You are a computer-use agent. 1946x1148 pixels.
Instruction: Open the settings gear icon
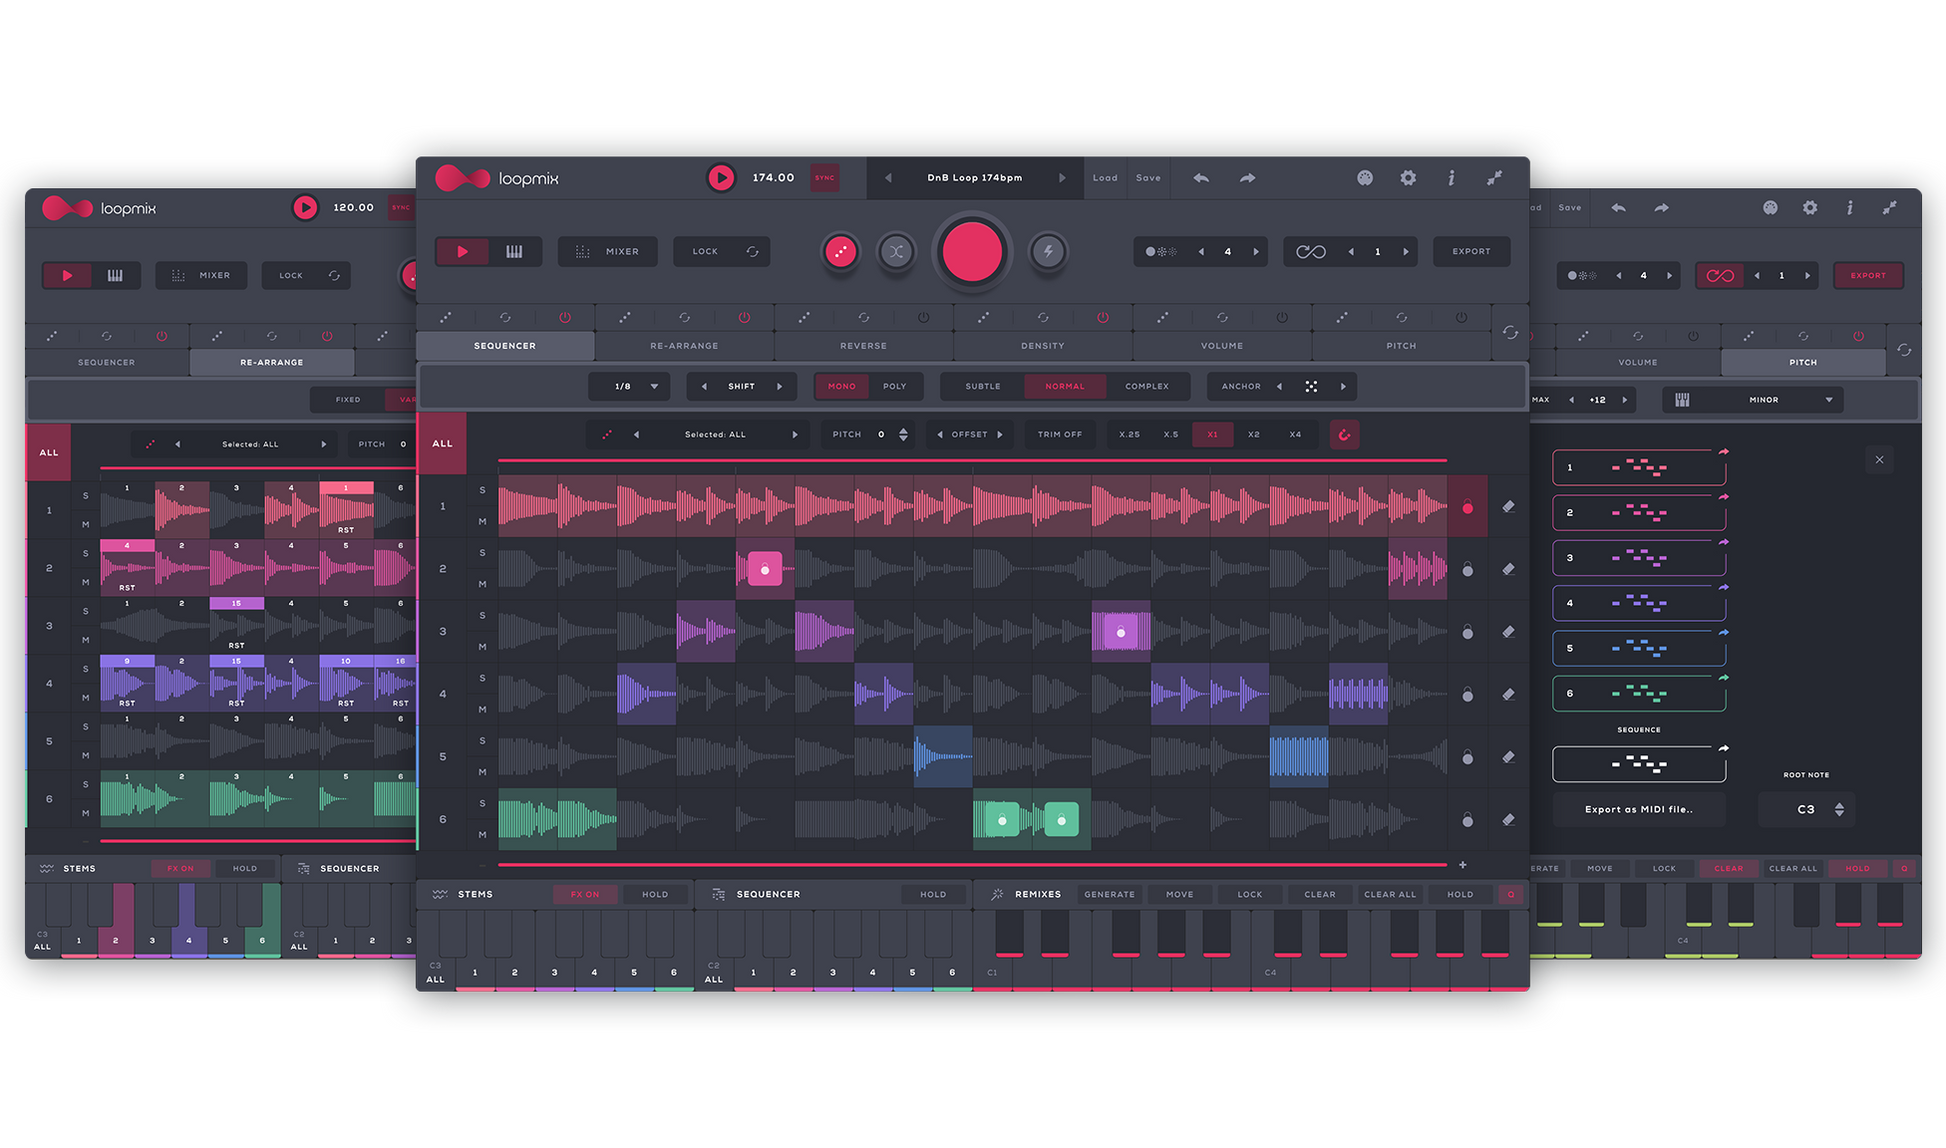pos(1408,177)
